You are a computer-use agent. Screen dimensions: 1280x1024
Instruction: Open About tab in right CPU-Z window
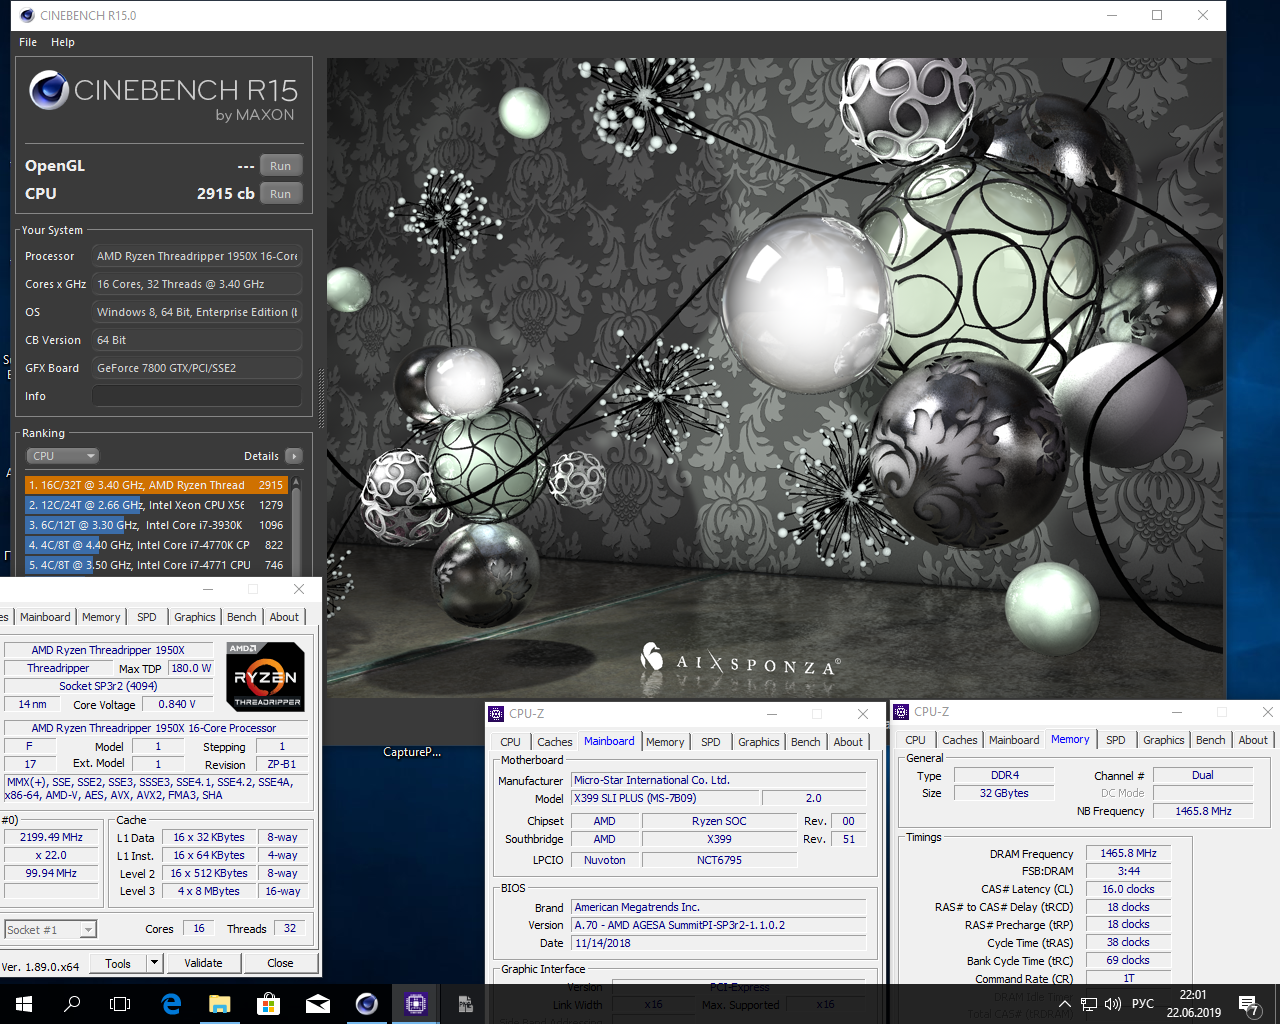coord(1253,740)
